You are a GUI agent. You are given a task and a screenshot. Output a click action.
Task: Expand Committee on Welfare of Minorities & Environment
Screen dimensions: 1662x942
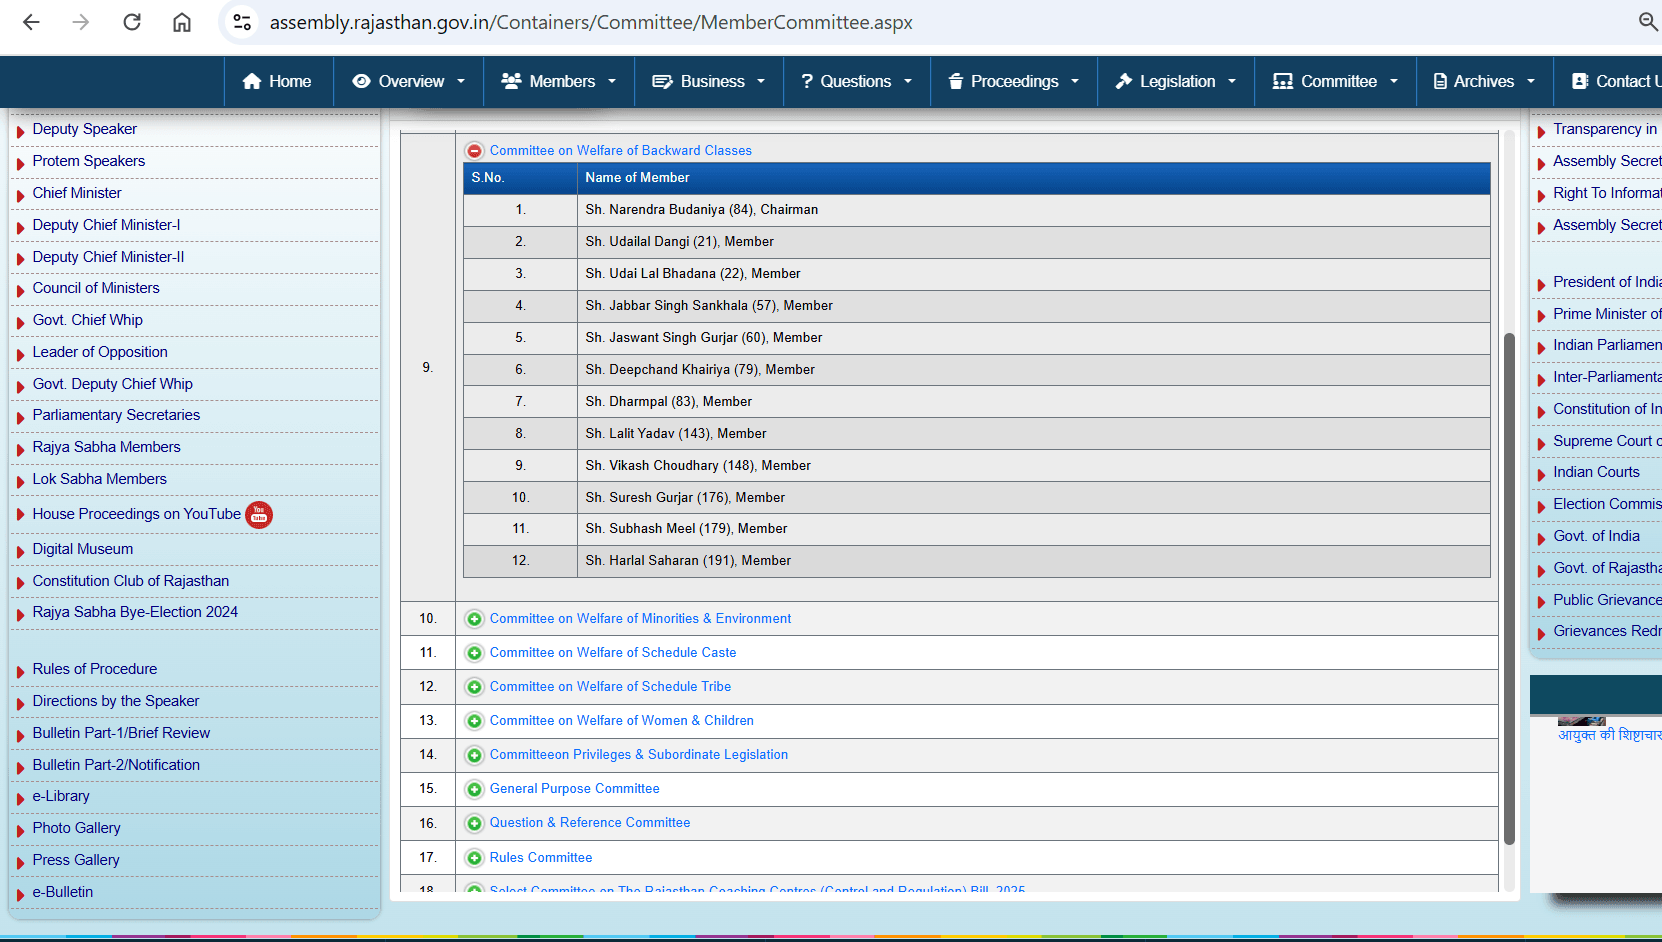[475, 619]
